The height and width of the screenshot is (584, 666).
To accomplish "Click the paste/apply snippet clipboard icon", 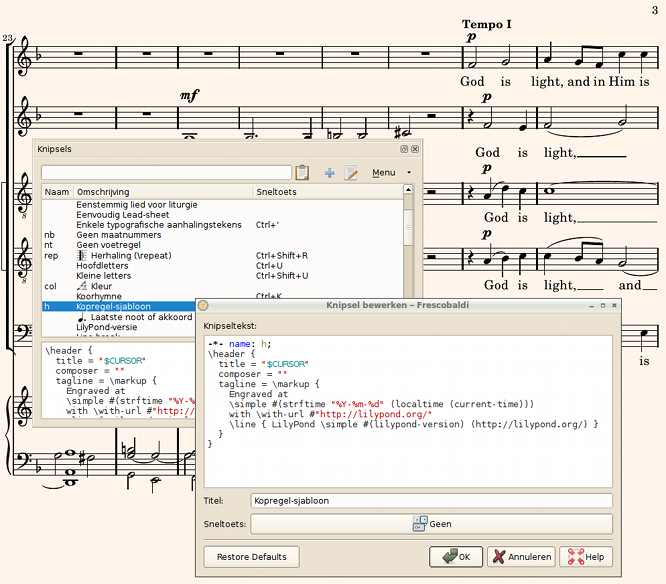I will (x=303, y=173).
